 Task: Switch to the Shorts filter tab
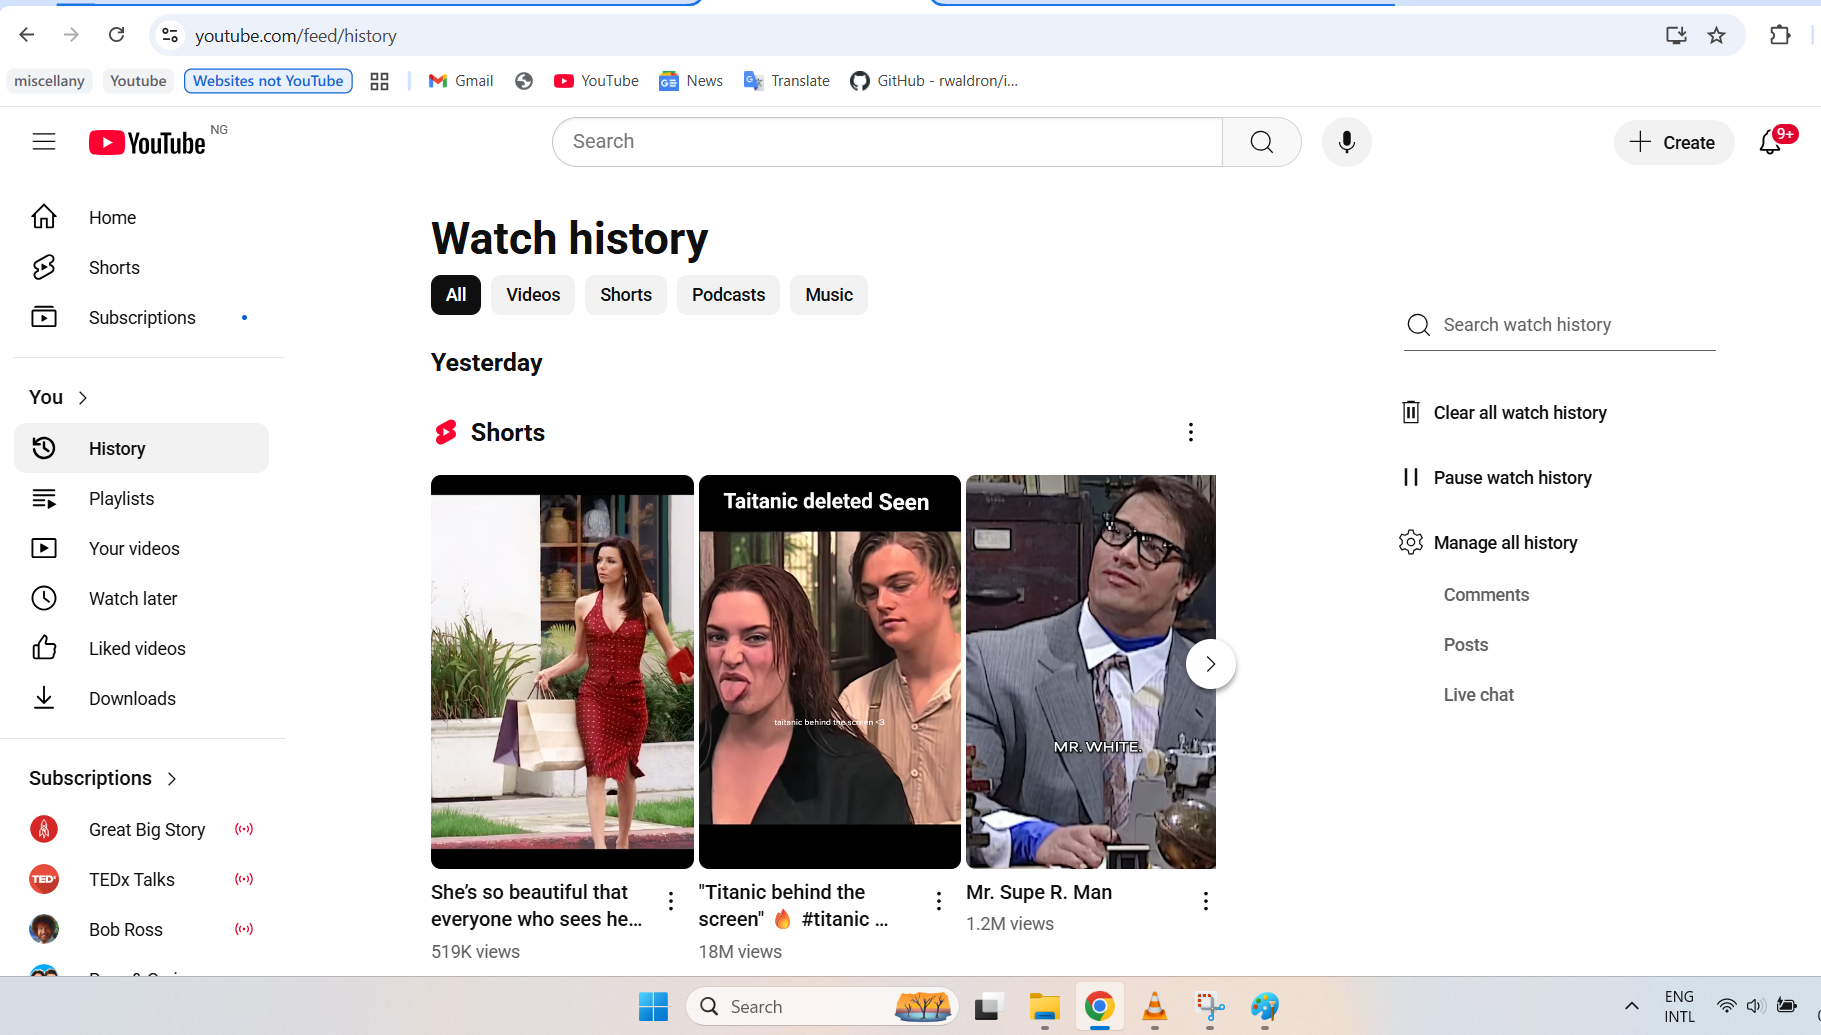pos(625,295)
